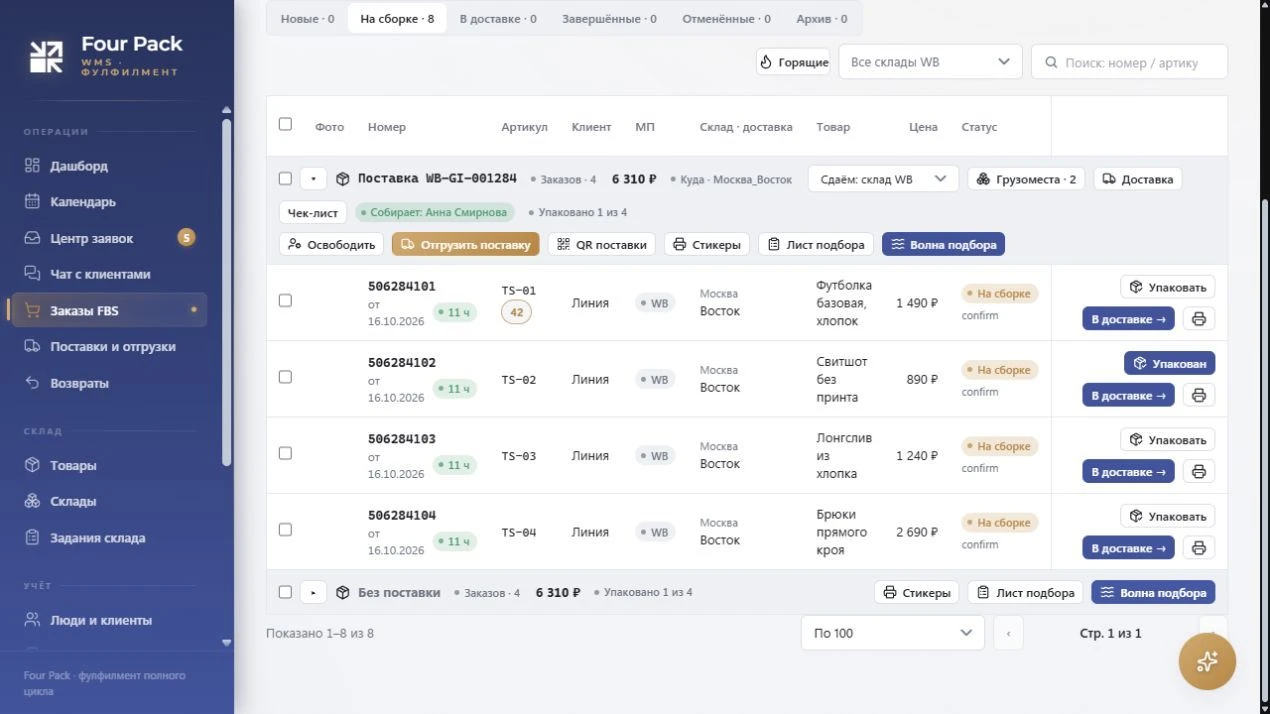Check the Без поставки group checkbox
This screenshot has height=714, width=1270.
pos(285,592)
